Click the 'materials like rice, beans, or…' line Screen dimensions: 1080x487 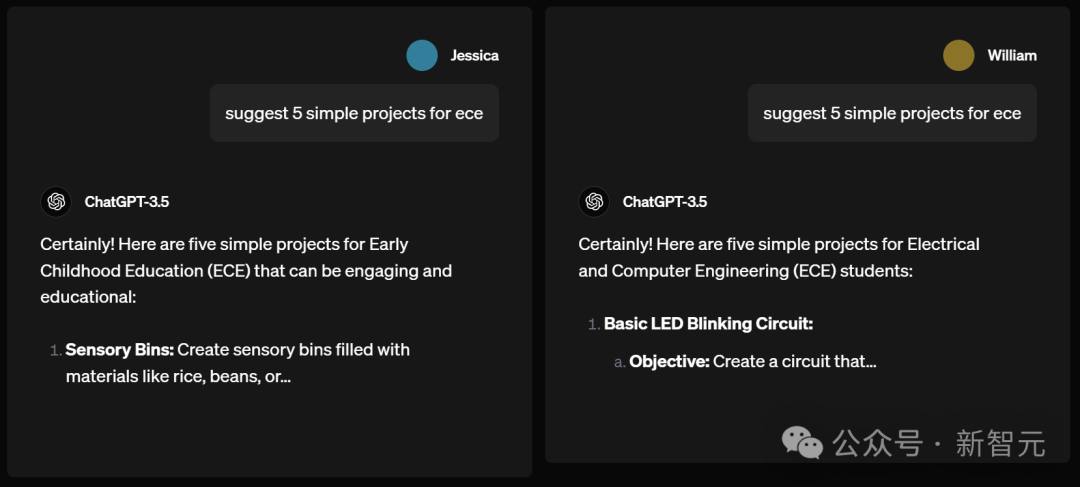click(x=178, y=377)
